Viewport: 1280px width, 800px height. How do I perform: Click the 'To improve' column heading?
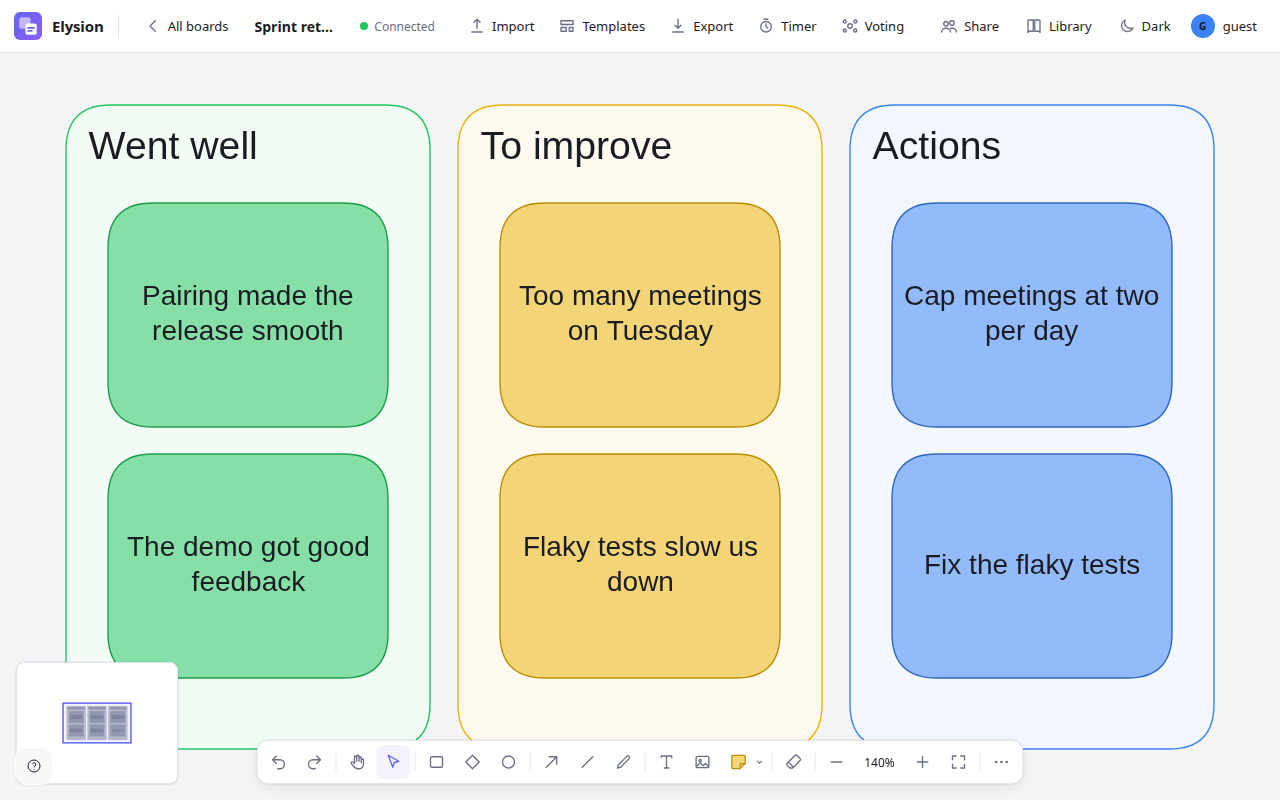click(576, 146)
